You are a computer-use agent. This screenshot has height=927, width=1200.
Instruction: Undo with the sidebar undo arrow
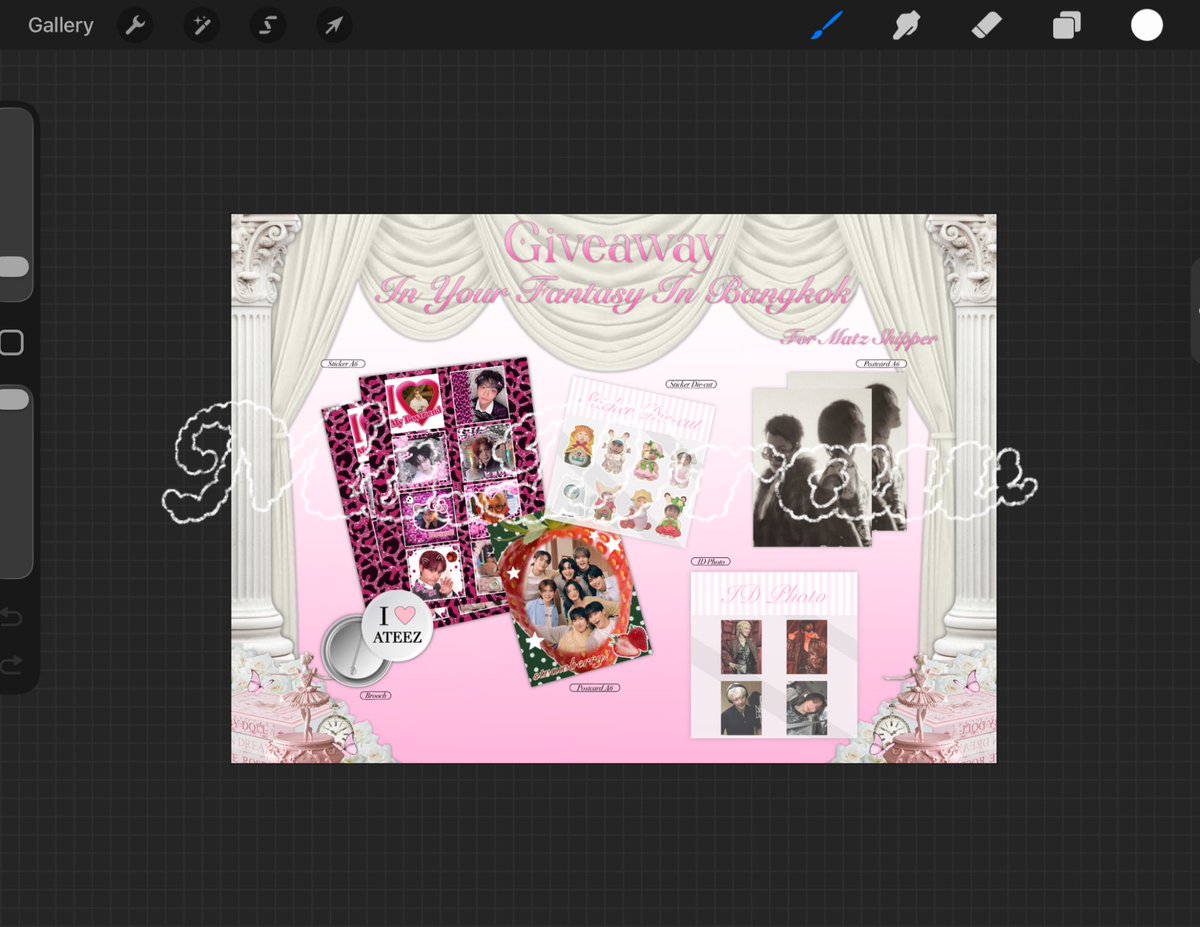coord(11,617)
